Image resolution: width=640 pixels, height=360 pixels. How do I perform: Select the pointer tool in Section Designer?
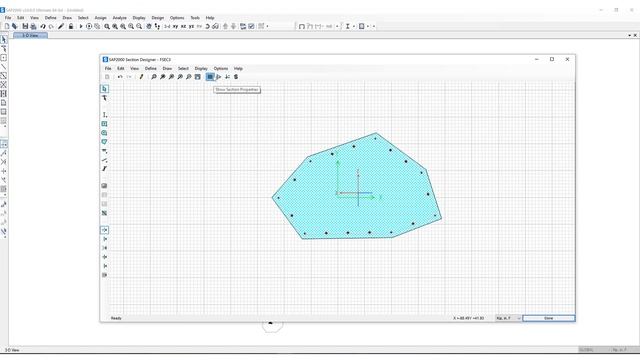104,89
